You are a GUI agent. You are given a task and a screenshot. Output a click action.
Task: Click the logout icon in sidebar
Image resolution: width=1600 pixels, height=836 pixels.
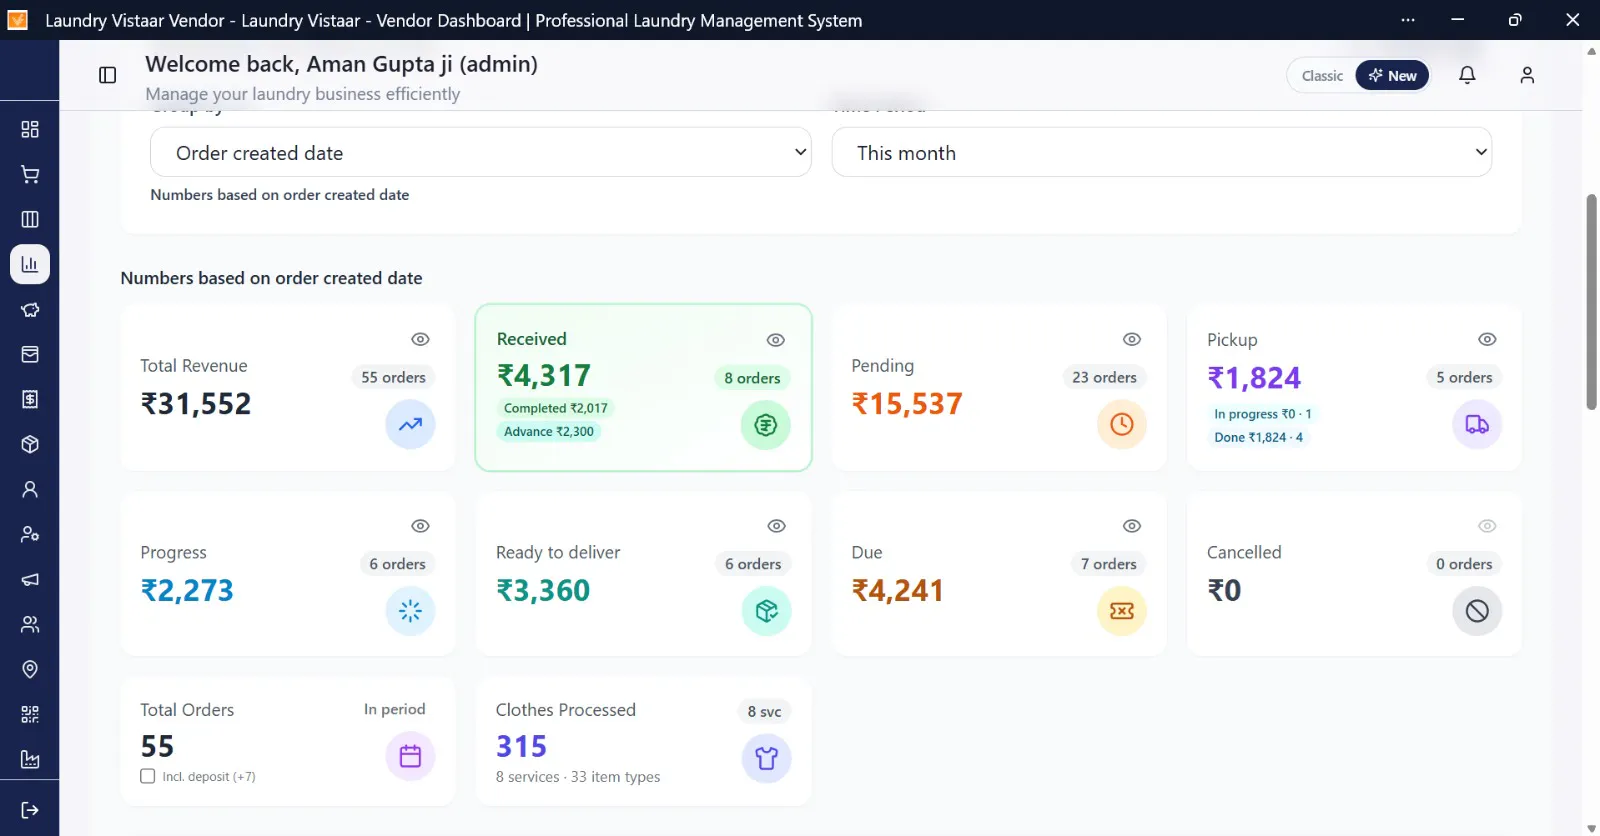pyautogui.click(x=30, y=810)
